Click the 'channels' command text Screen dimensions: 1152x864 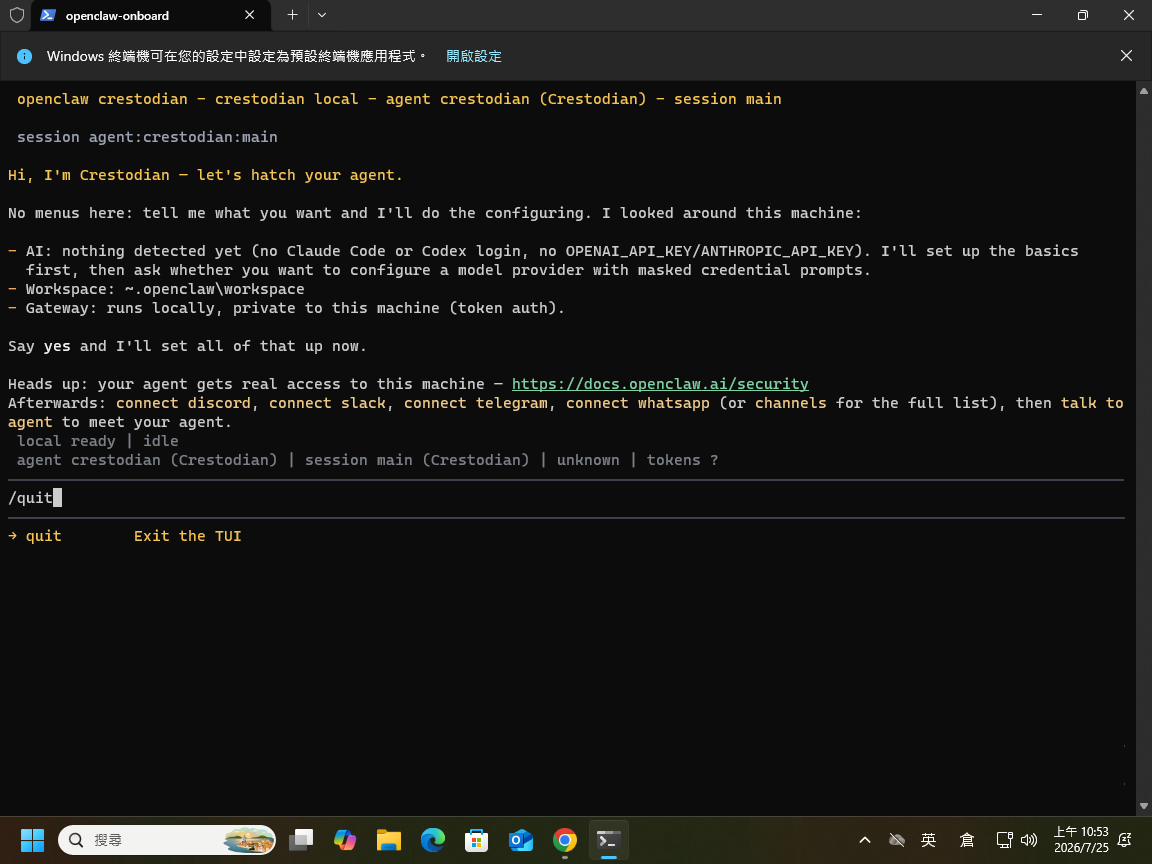[791, 403]
